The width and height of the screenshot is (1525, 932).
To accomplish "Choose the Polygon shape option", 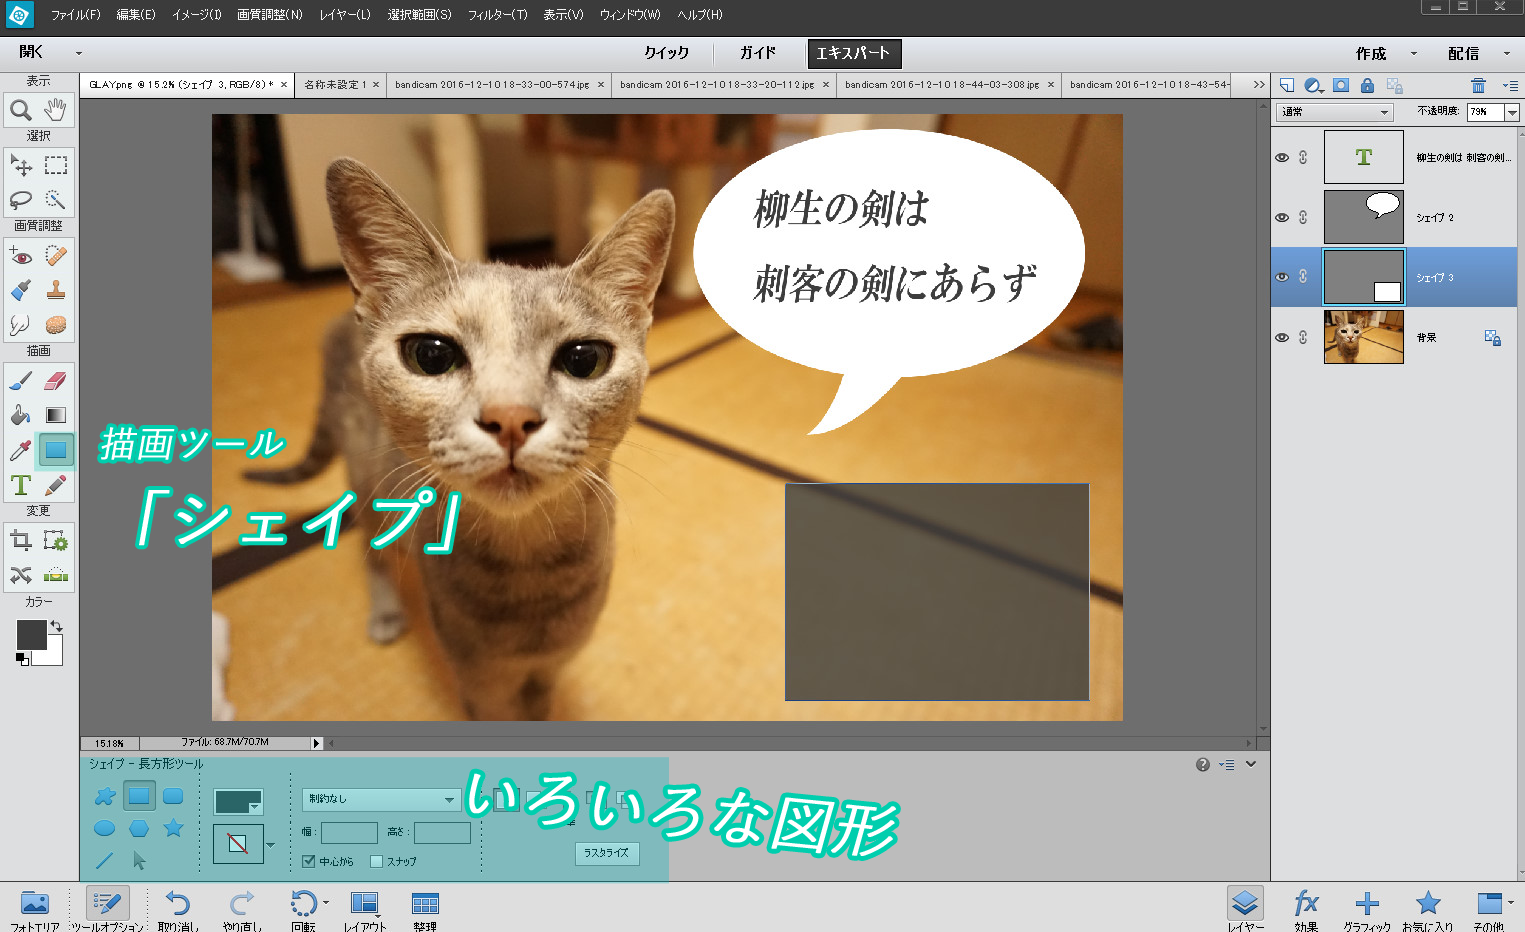I will click(x=139, y=828).
